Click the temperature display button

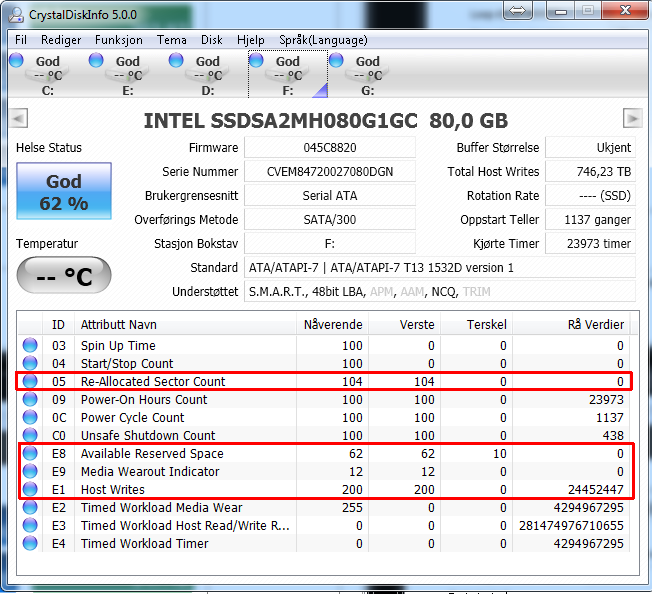tap(64, 276)
